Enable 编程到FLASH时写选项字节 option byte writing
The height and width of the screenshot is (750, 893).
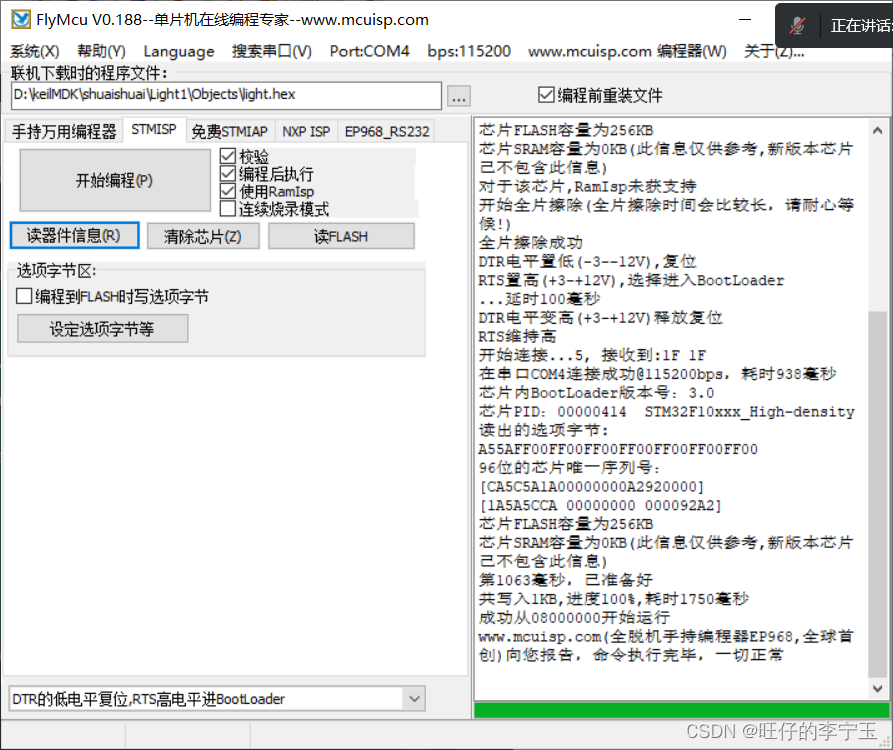[22, 297]
